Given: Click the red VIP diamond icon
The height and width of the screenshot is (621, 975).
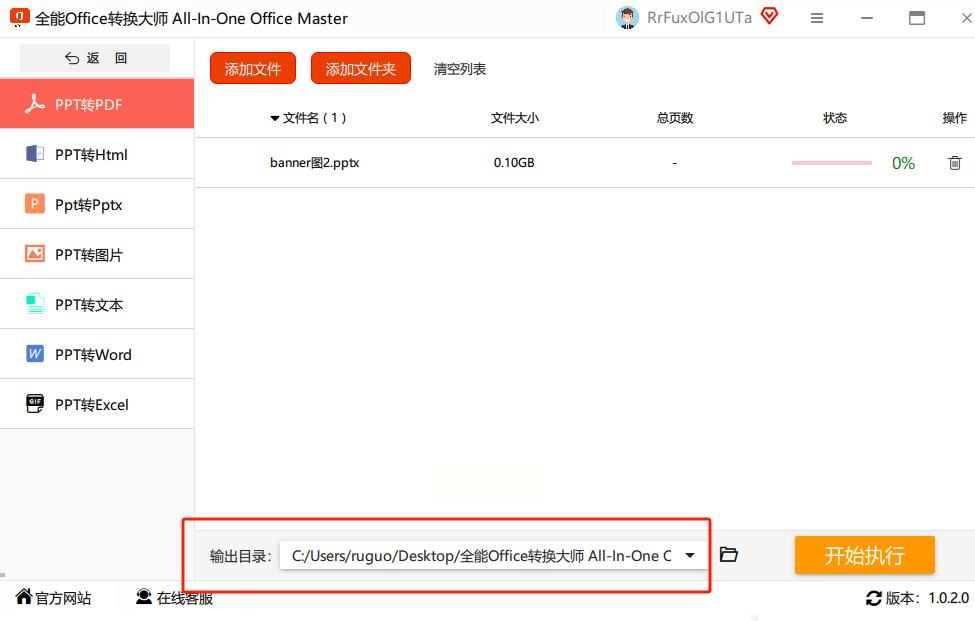Looking at the screenshot, I should [x=769, y=16].
